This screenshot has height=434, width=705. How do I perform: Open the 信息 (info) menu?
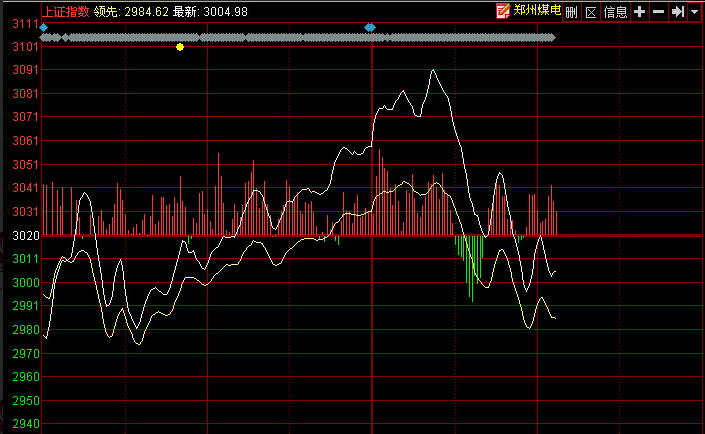(x=615, y=12)
